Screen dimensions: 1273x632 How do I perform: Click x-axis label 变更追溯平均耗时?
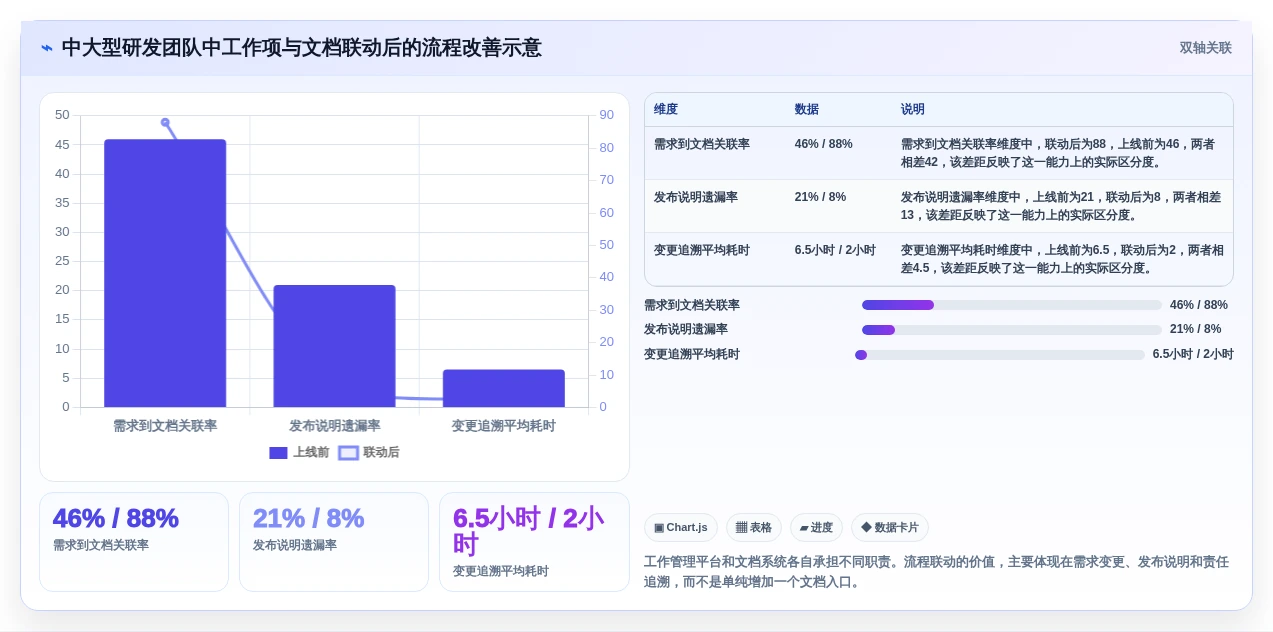pos(504,426)
